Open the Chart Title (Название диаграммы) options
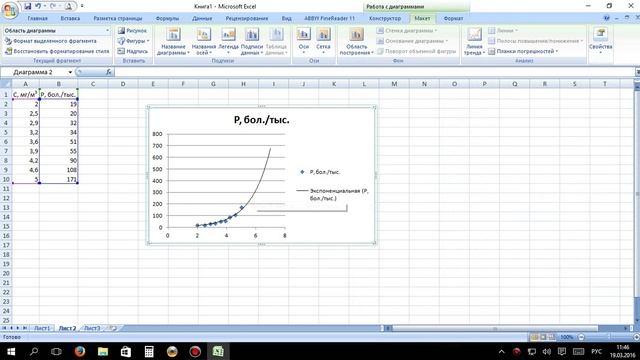 (x=173, y=42)
